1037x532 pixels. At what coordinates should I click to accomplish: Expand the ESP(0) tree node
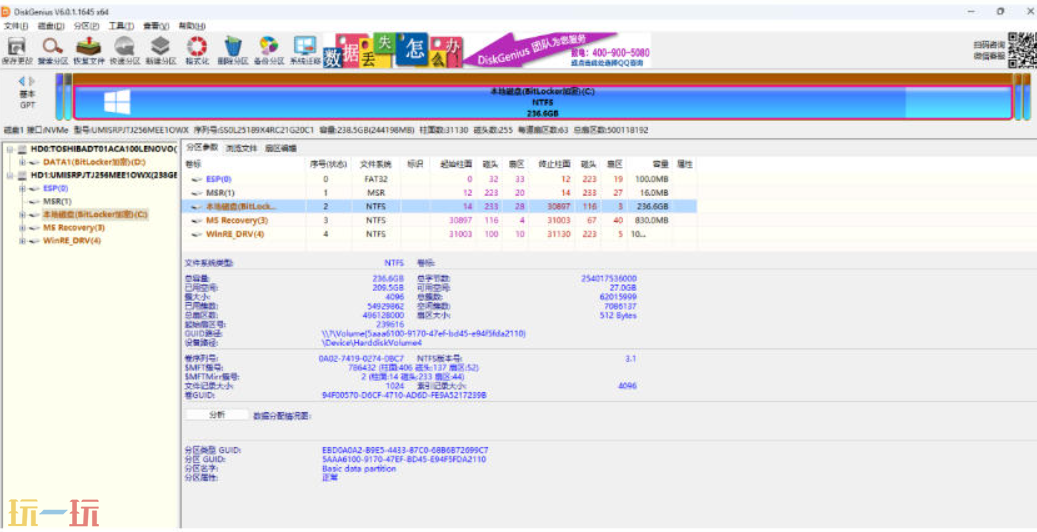[22, 189]
